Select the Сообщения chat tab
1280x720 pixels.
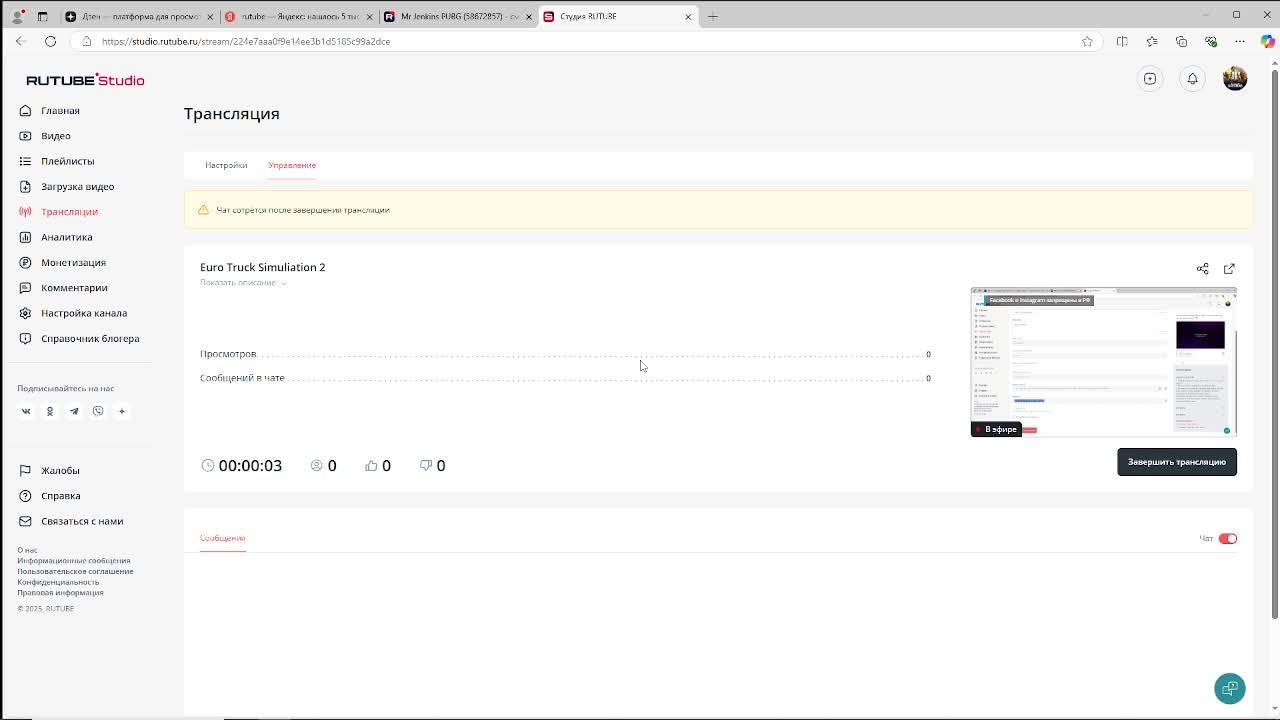pos(222,538)
